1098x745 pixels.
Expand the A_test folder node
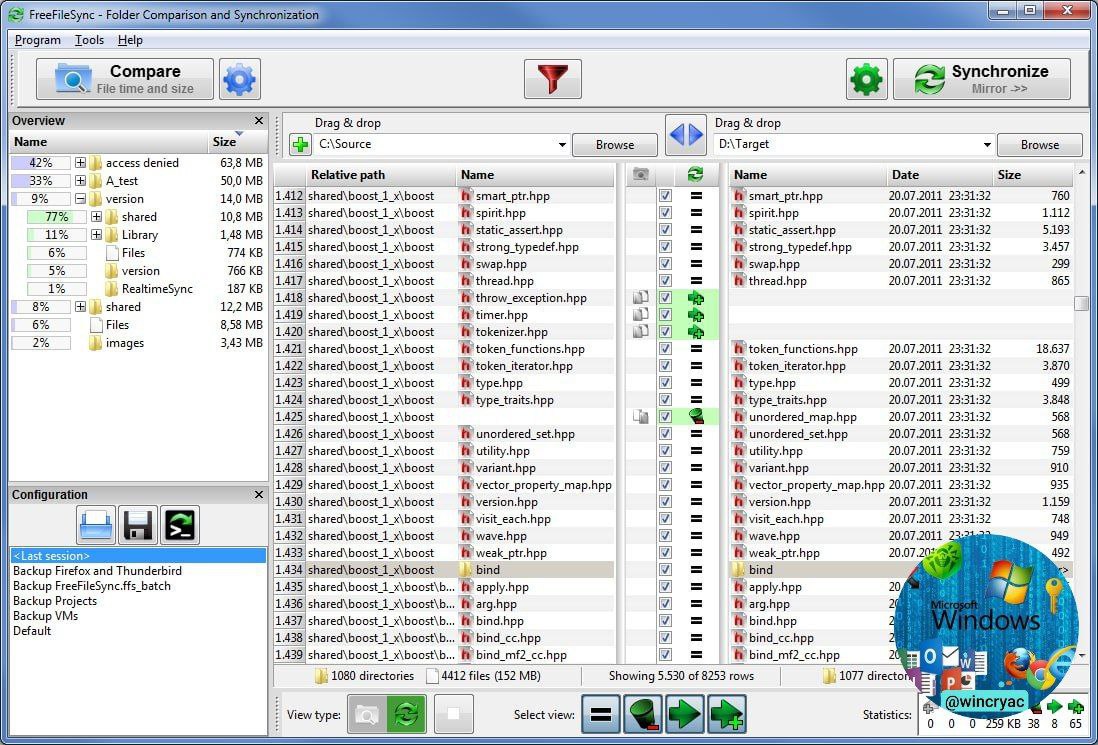coord(81,181)
